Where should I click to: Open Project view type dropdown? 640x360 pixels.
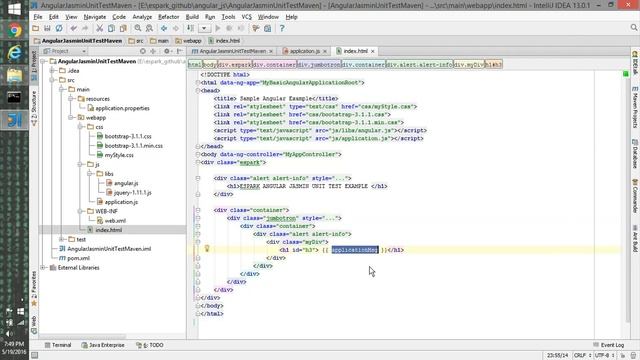click(65, 51)
